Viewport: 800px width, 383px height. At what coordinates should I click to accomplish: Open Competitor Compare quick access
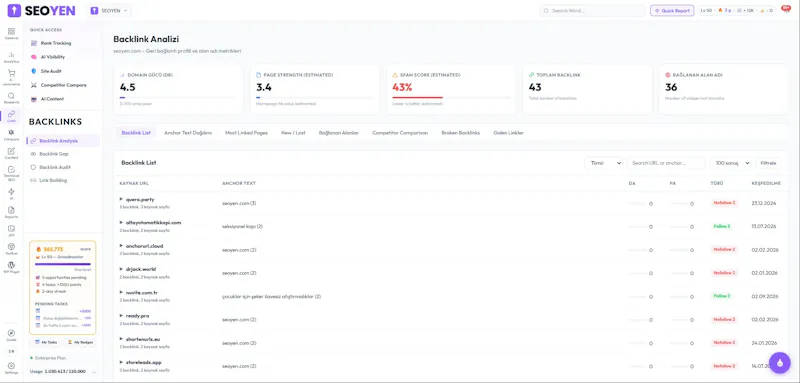[x=63, y=85]
